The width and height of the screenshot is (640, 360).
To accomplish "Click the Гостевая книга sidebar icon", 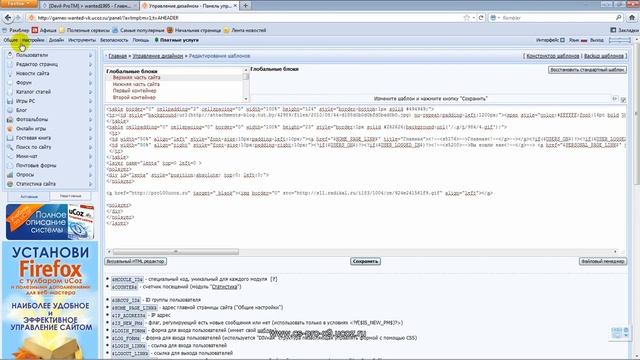I will pos(10,138).
